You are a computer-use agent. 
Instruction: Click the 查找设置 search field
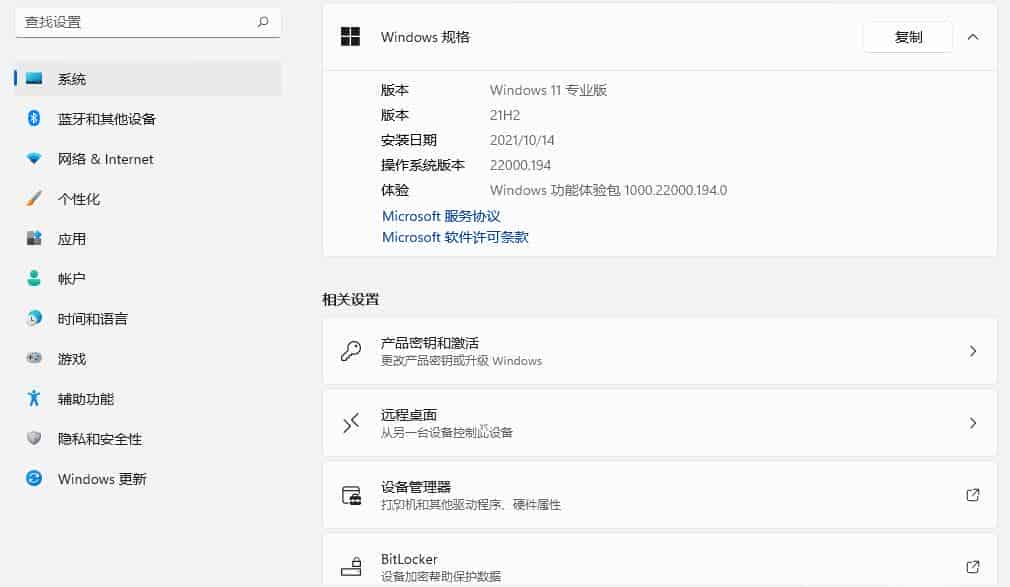click(x=148, y=22)
